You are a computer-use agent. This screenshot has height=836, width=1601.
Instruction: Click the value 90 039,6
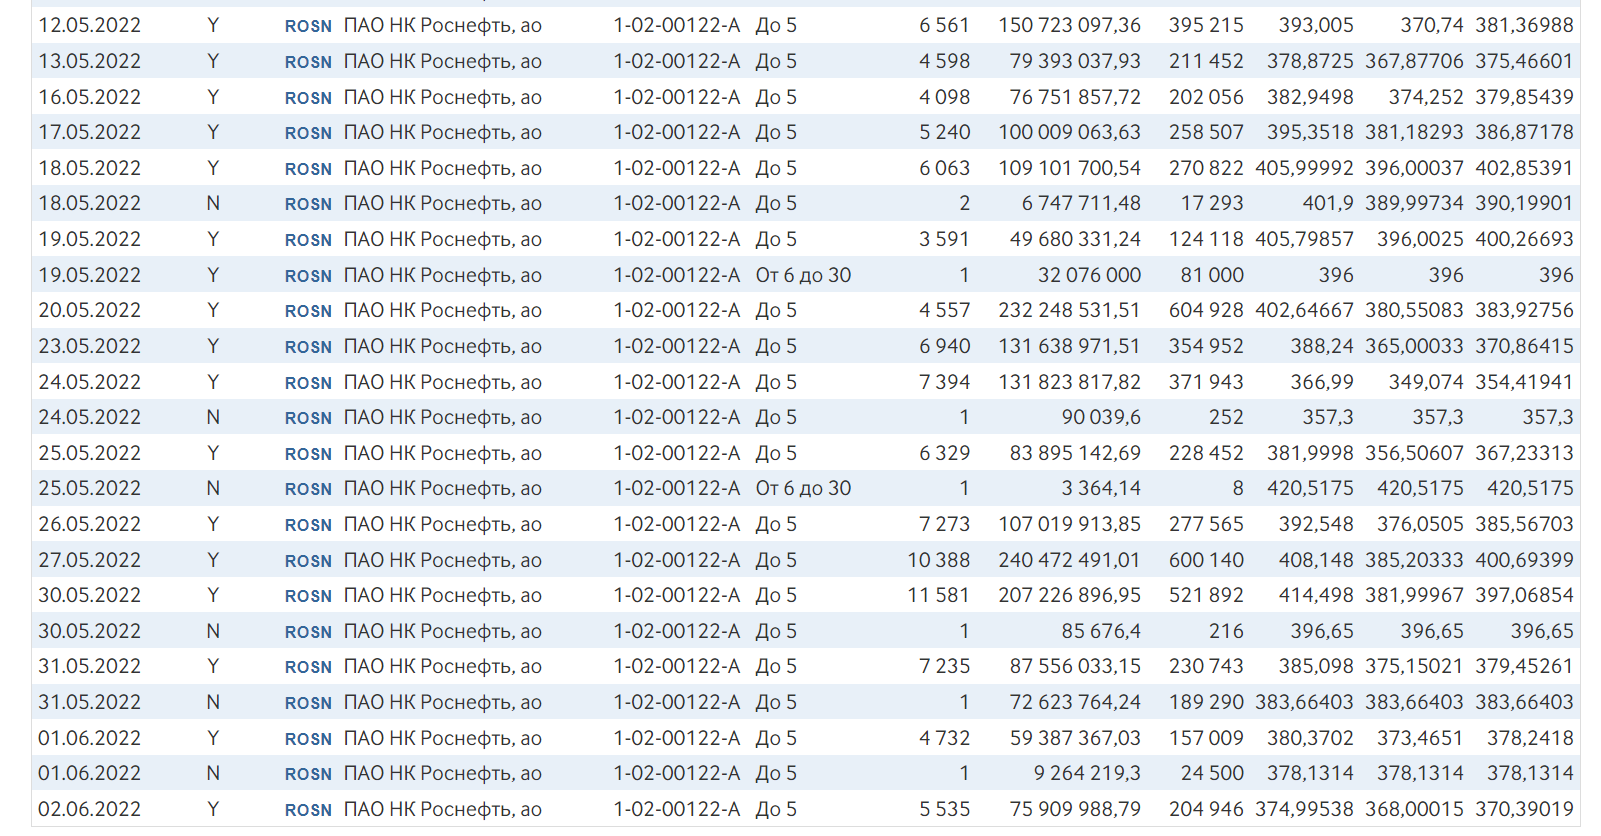[1101, 417]
